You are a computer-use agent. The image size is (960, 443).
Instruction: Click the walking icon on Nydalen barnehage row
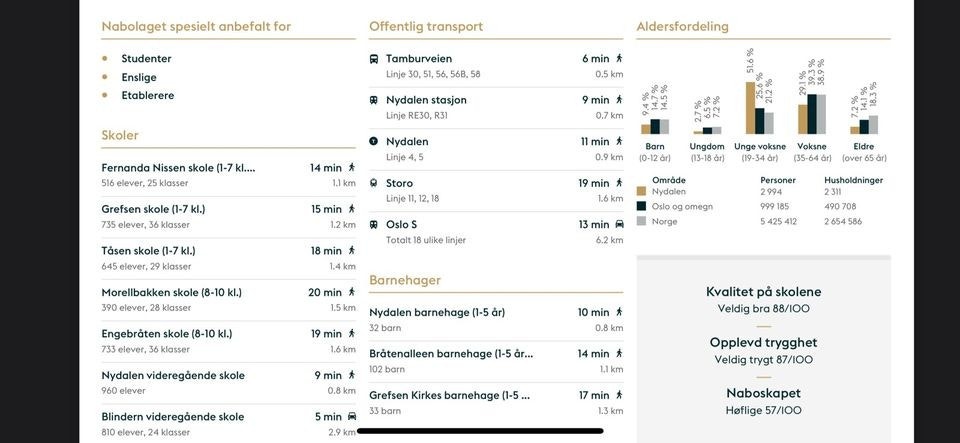click(619, 313)
